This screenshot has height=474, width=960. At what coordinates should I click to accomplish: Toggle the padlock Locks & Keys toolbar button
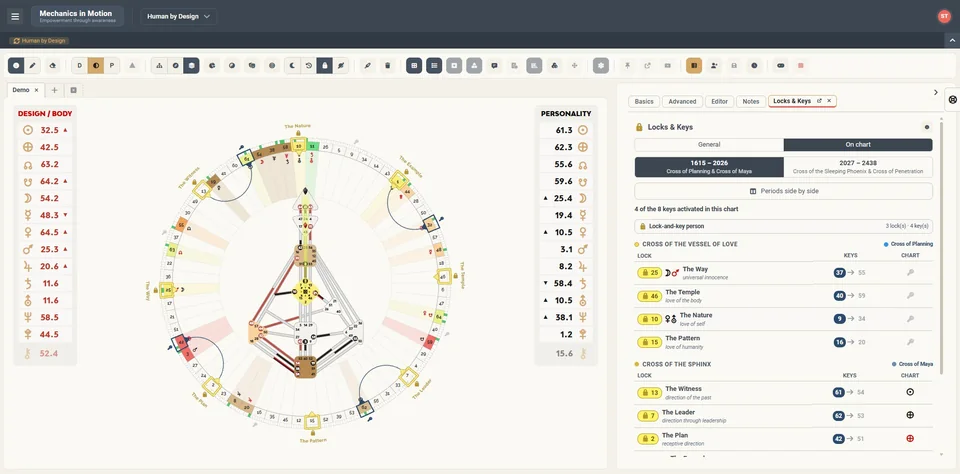click(324, 66)
